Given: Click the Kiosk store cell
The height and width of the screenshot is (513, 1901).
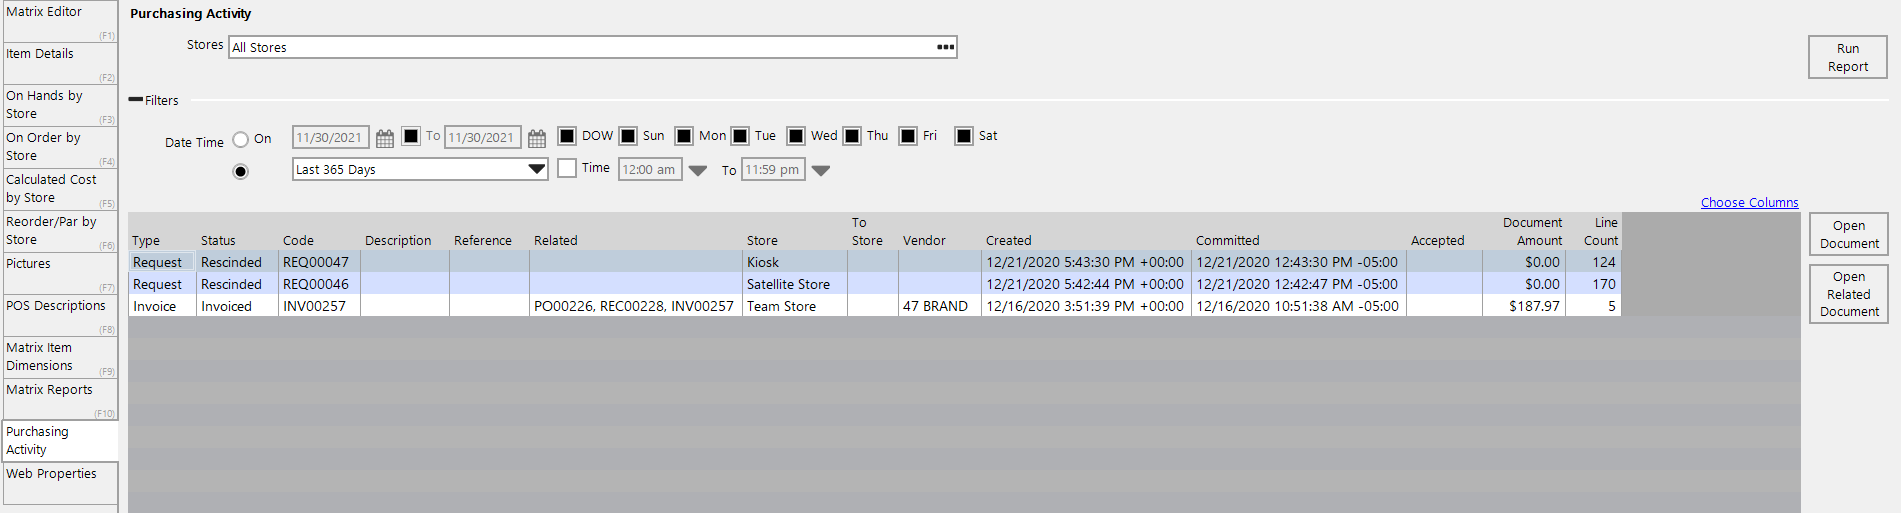Looking at the screenshot, I should pyautogui.click(x=794, y=262).
